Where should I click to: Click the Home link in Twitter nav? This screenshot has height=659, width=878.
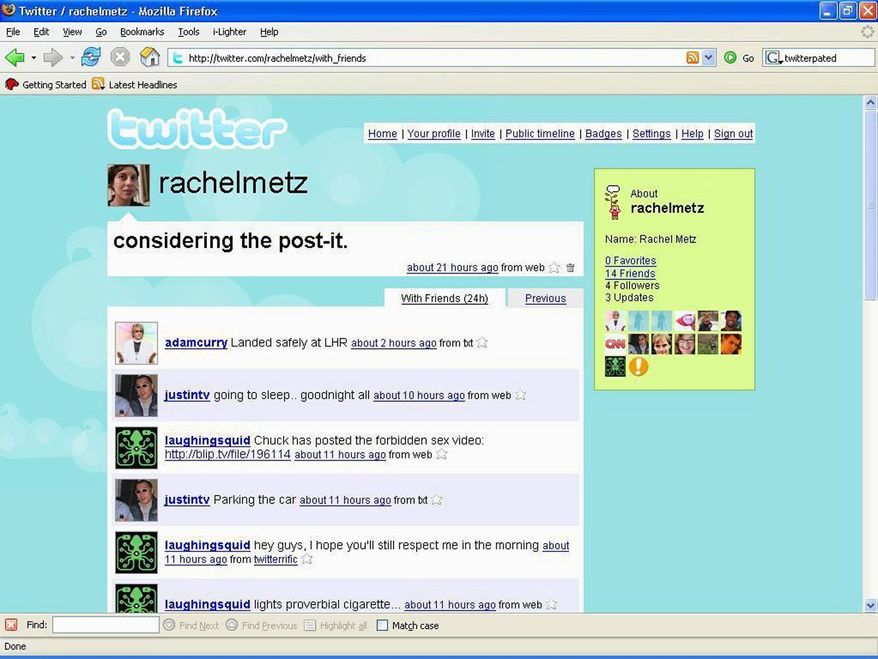pos(382,134)
